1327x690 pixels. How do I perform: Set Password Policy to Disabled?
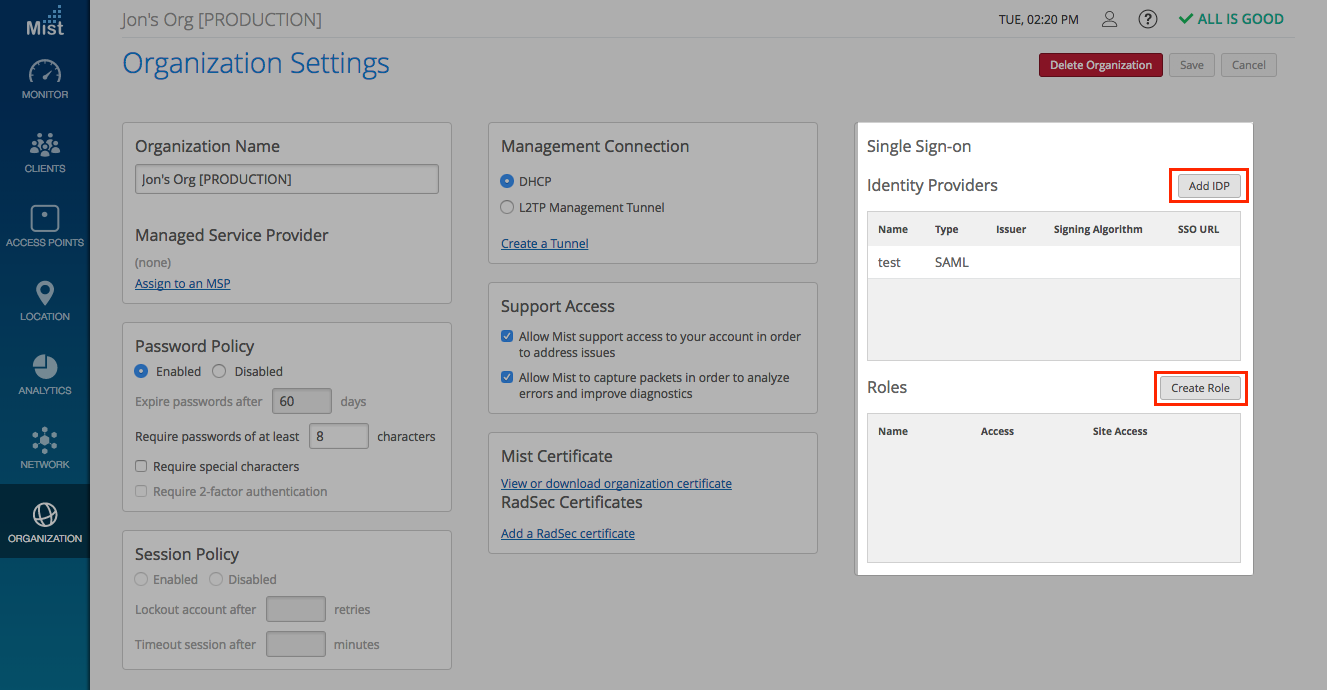click(x=219, y=371)
